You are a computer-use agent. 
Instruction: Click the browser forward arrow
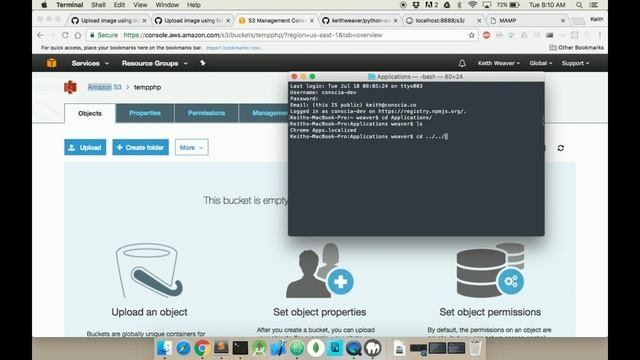coord(53,35)
